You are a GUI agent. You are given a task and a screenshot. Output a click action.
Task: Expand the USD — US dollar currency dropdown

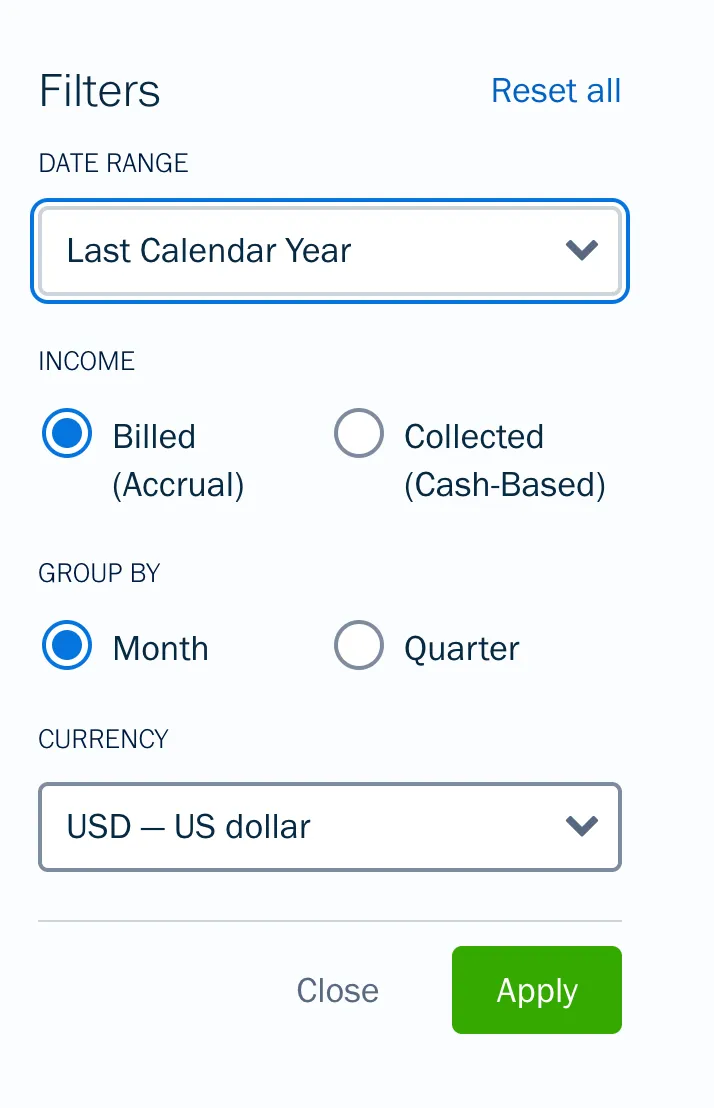300,826
